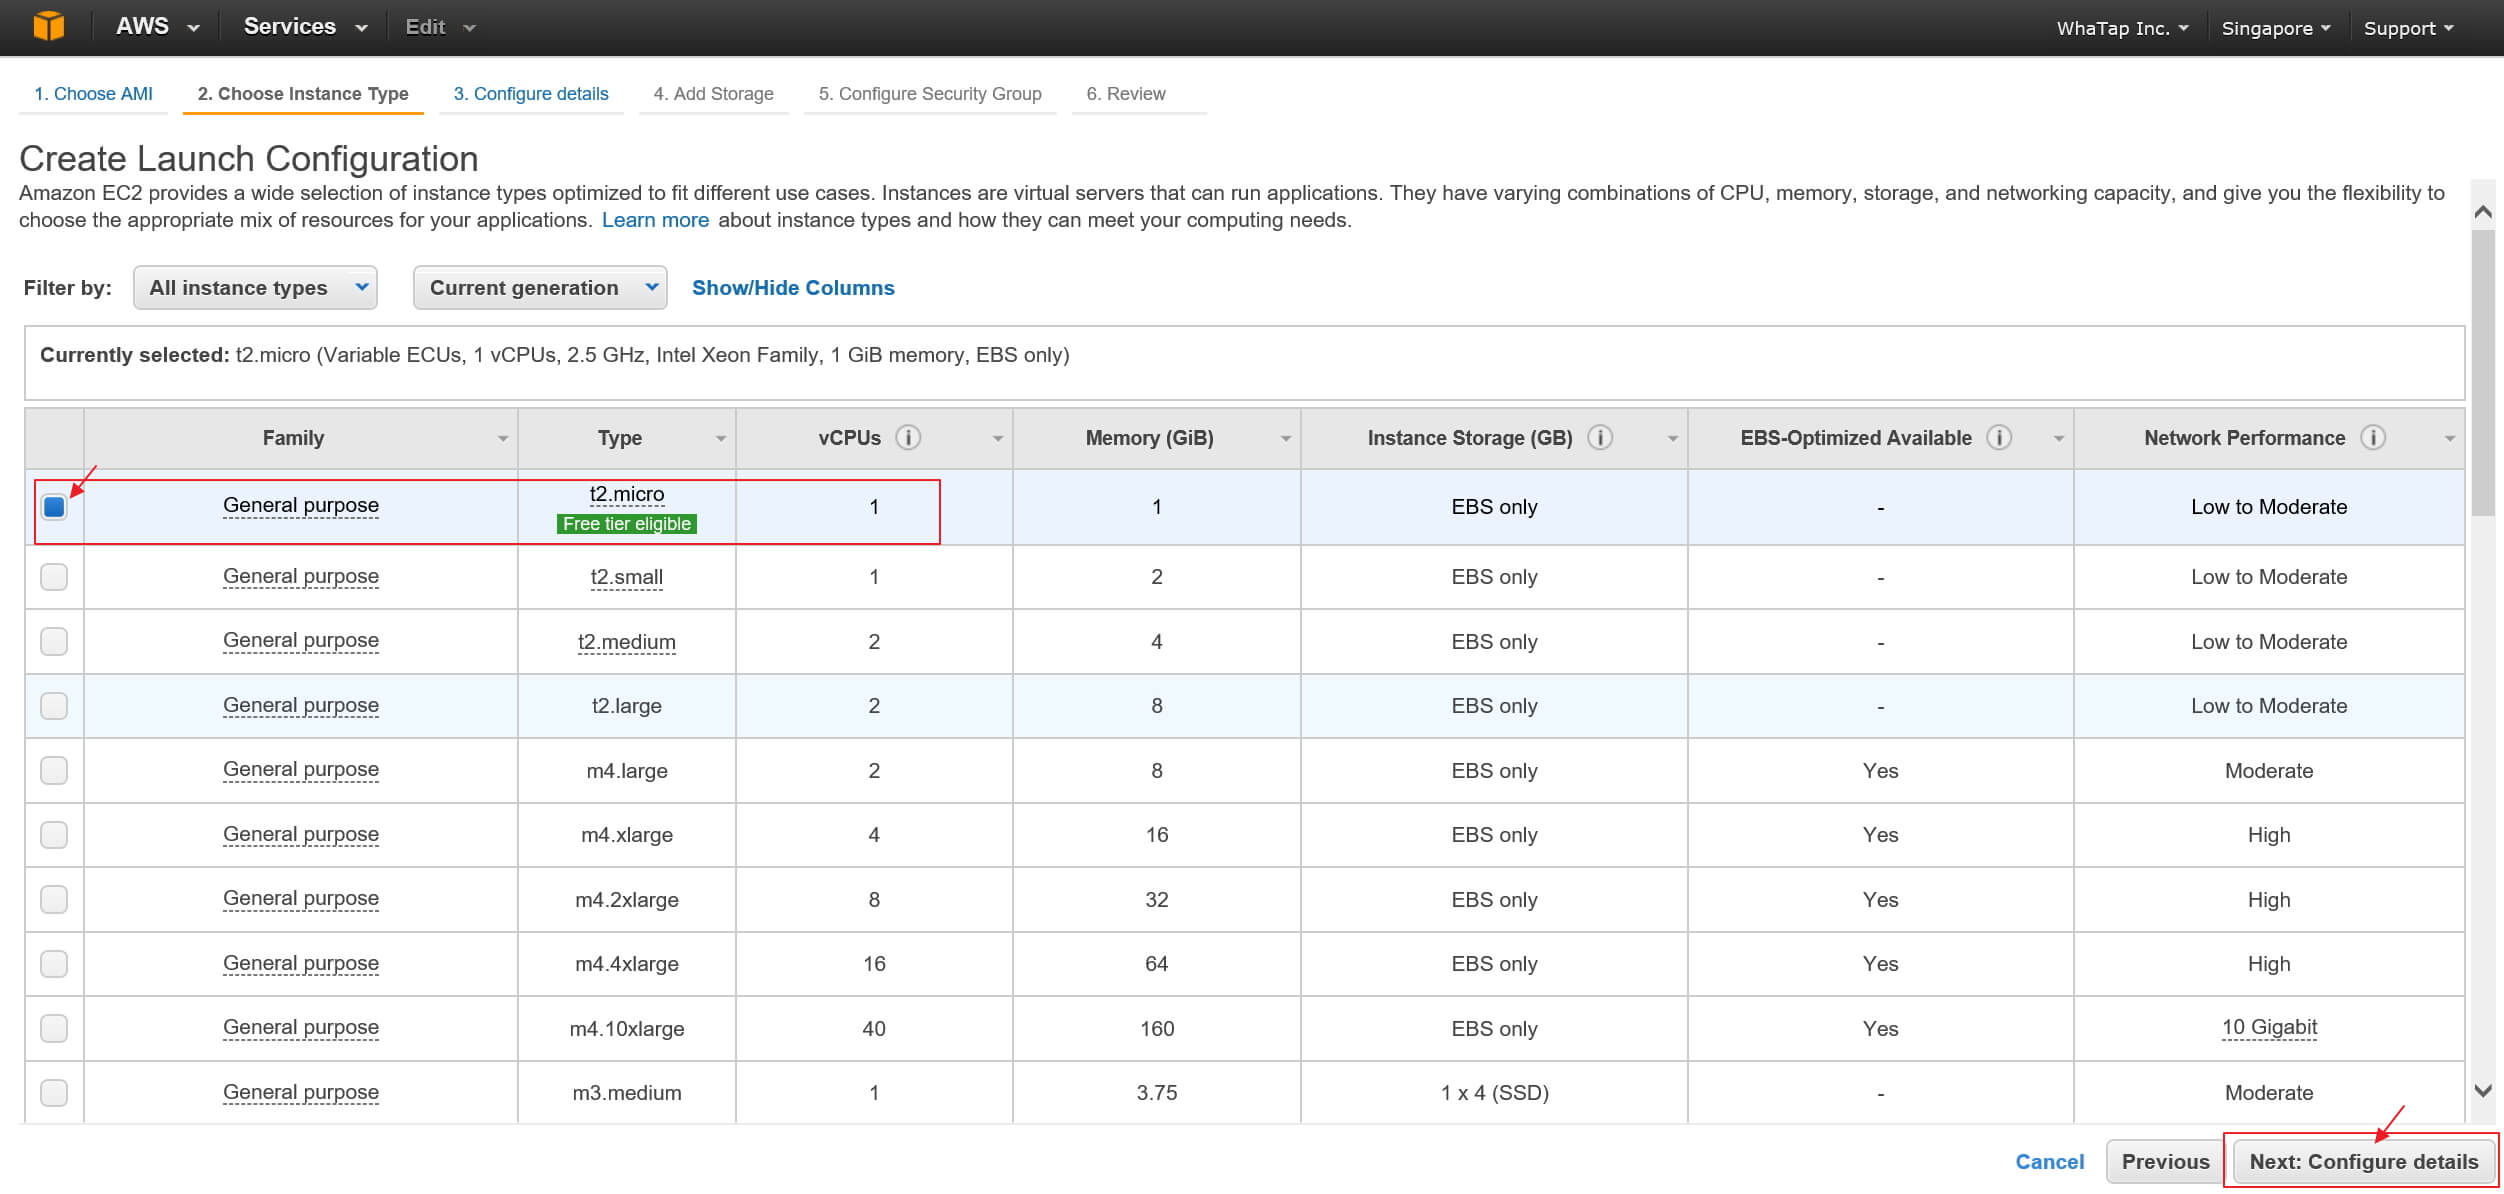Open the Edit menu

click(x=440, y=27)
